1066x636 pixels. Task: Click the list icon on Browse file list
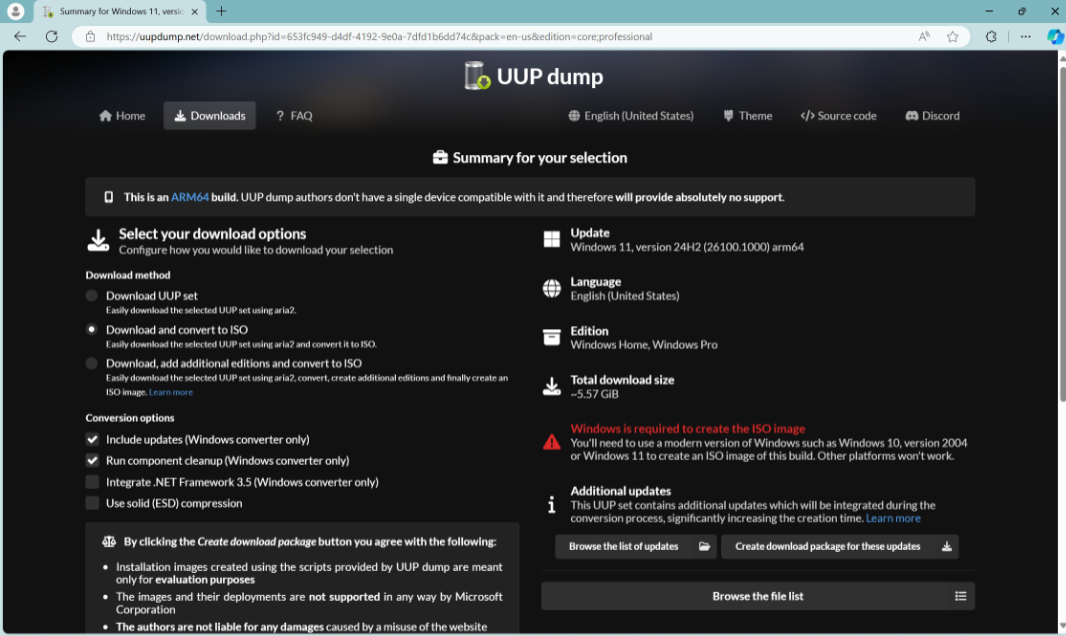pos(961,596)
